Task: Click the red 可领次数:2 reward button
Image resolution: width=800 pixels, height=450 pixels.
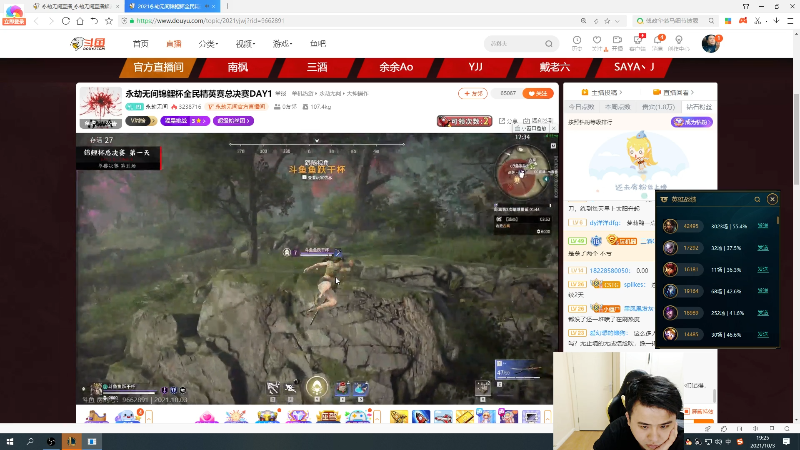Action: (464, 121)
